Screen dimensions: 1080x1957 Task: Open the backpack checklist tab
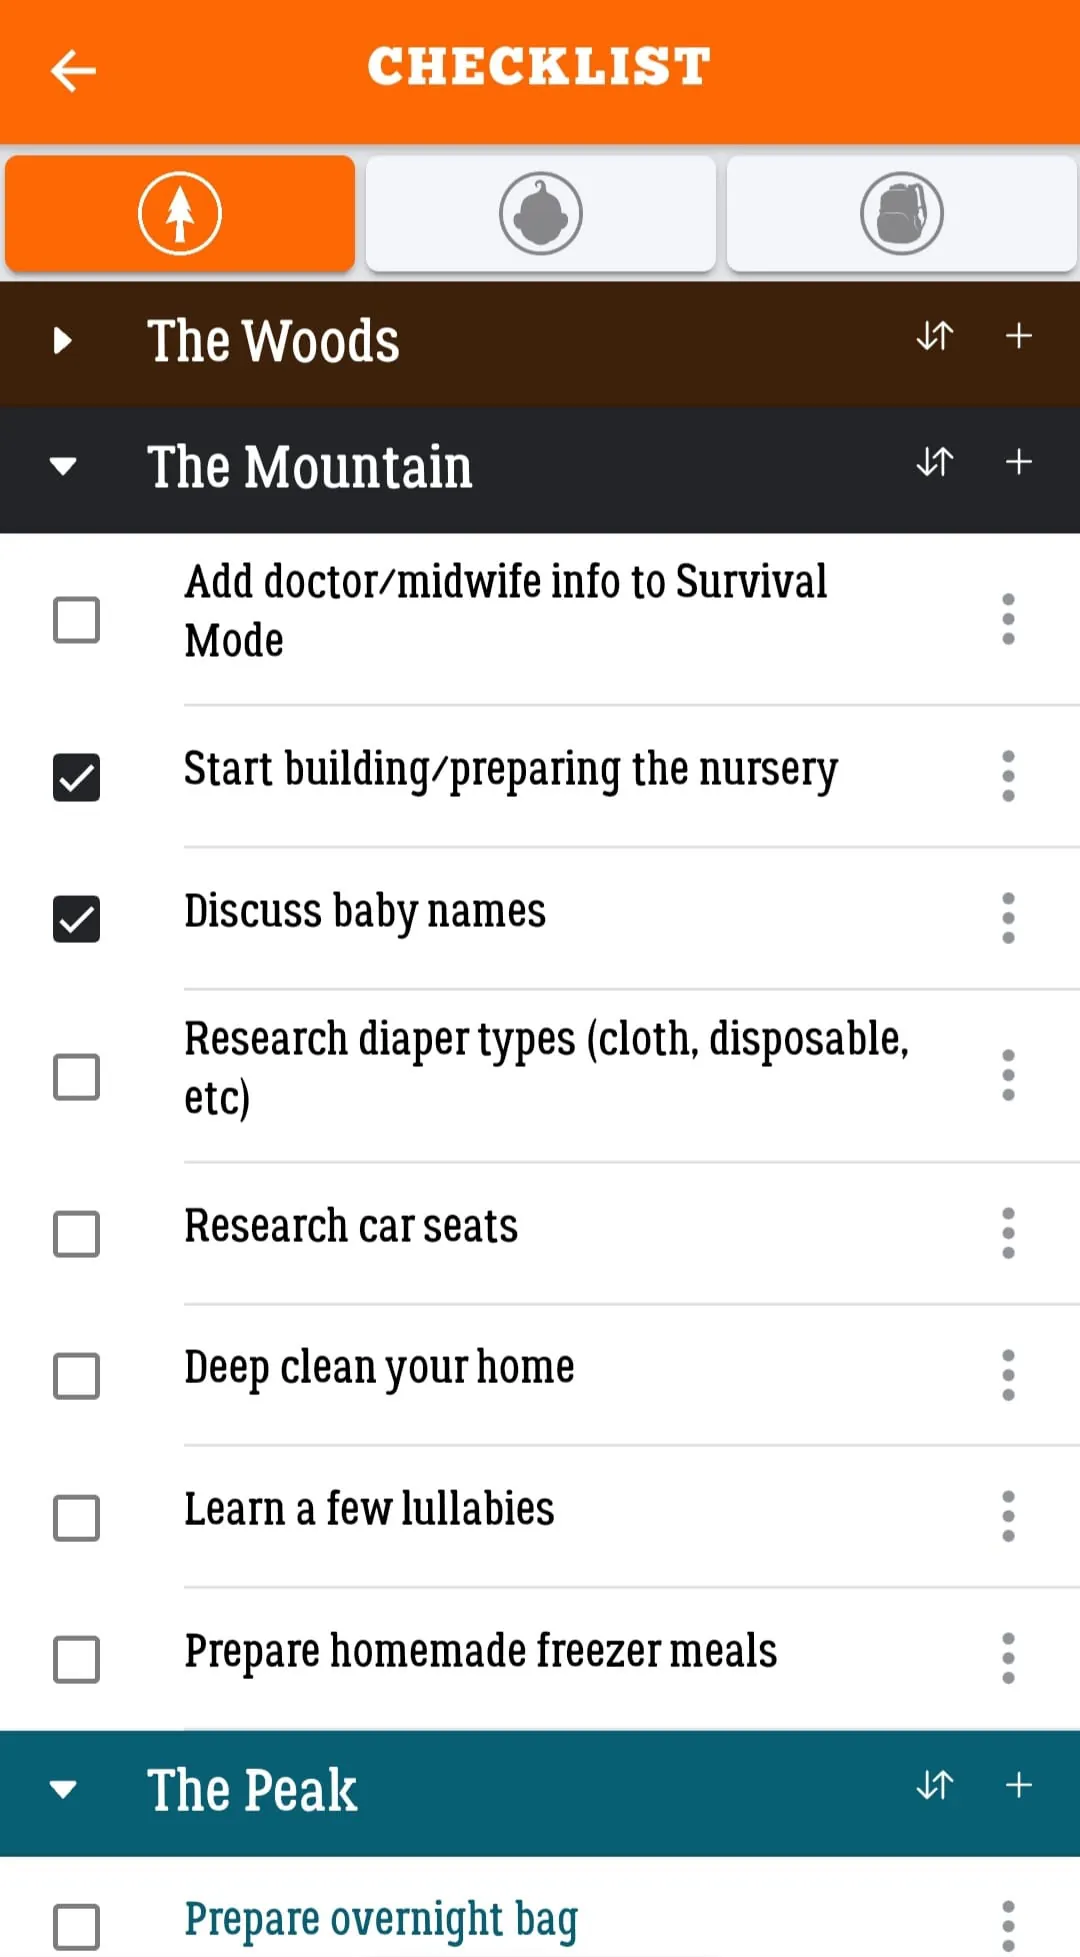pos(901,213)
